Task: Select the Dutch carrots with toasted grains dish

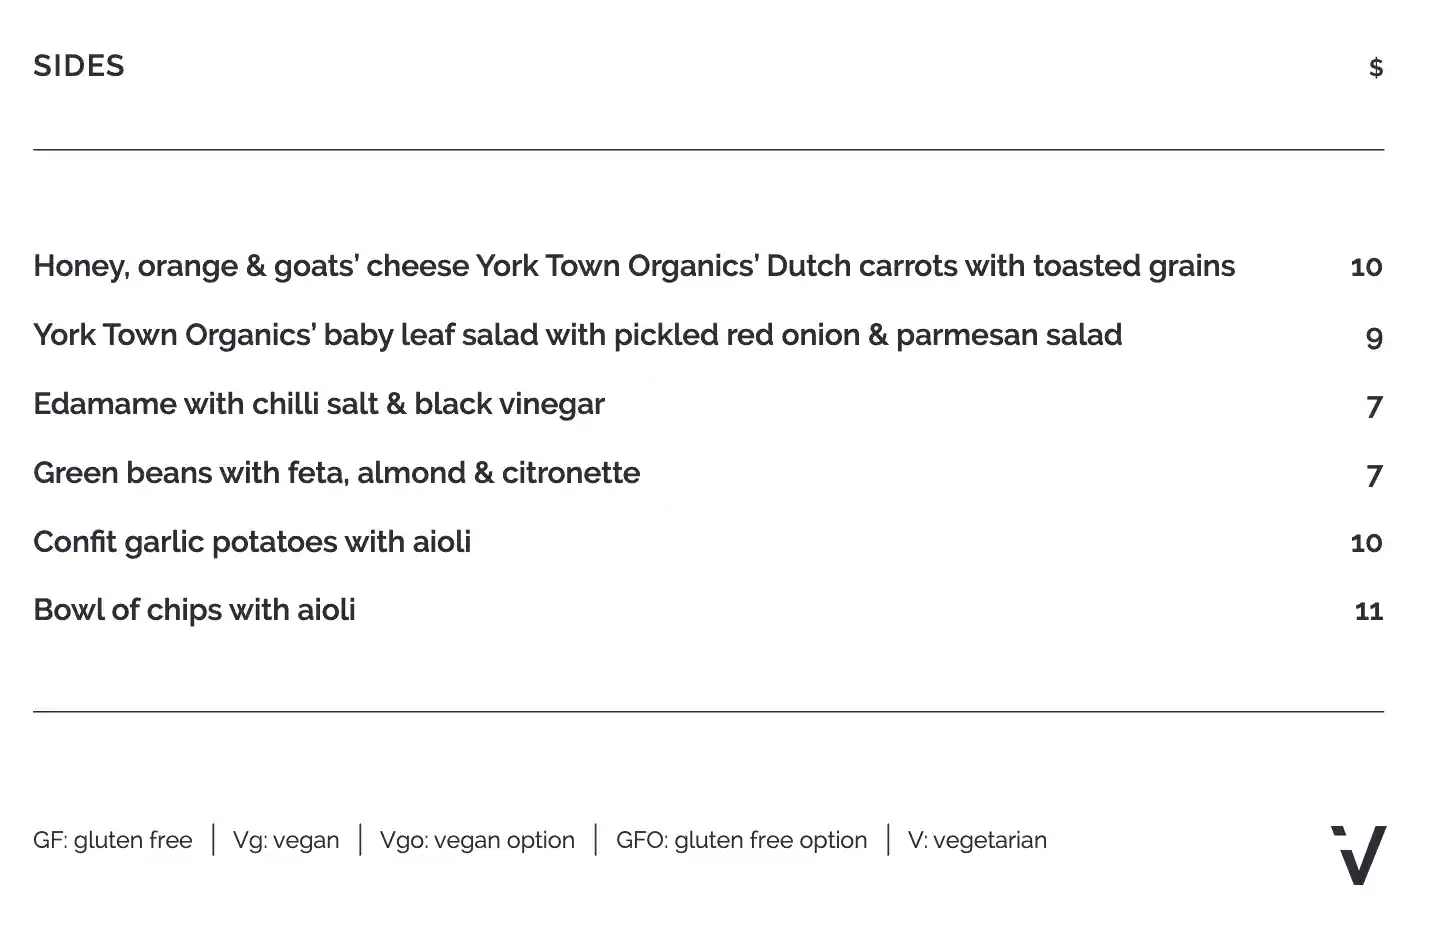Action: pos(634,266)
